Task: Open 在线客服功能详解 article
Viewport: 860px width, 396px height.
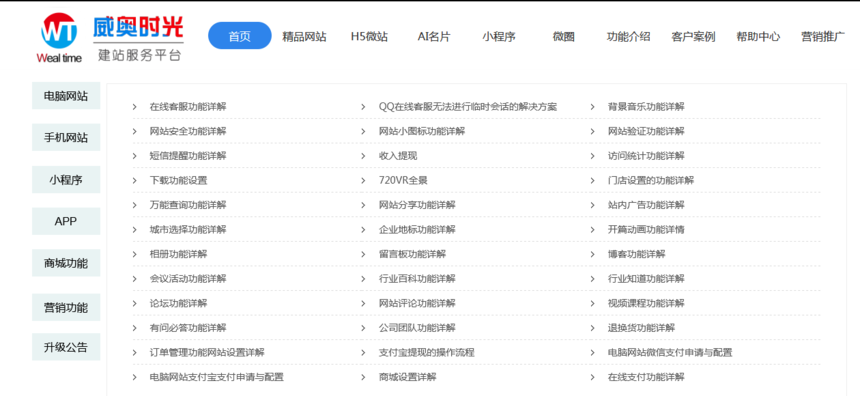Action: pyautogui.click(x=188, y=107)
